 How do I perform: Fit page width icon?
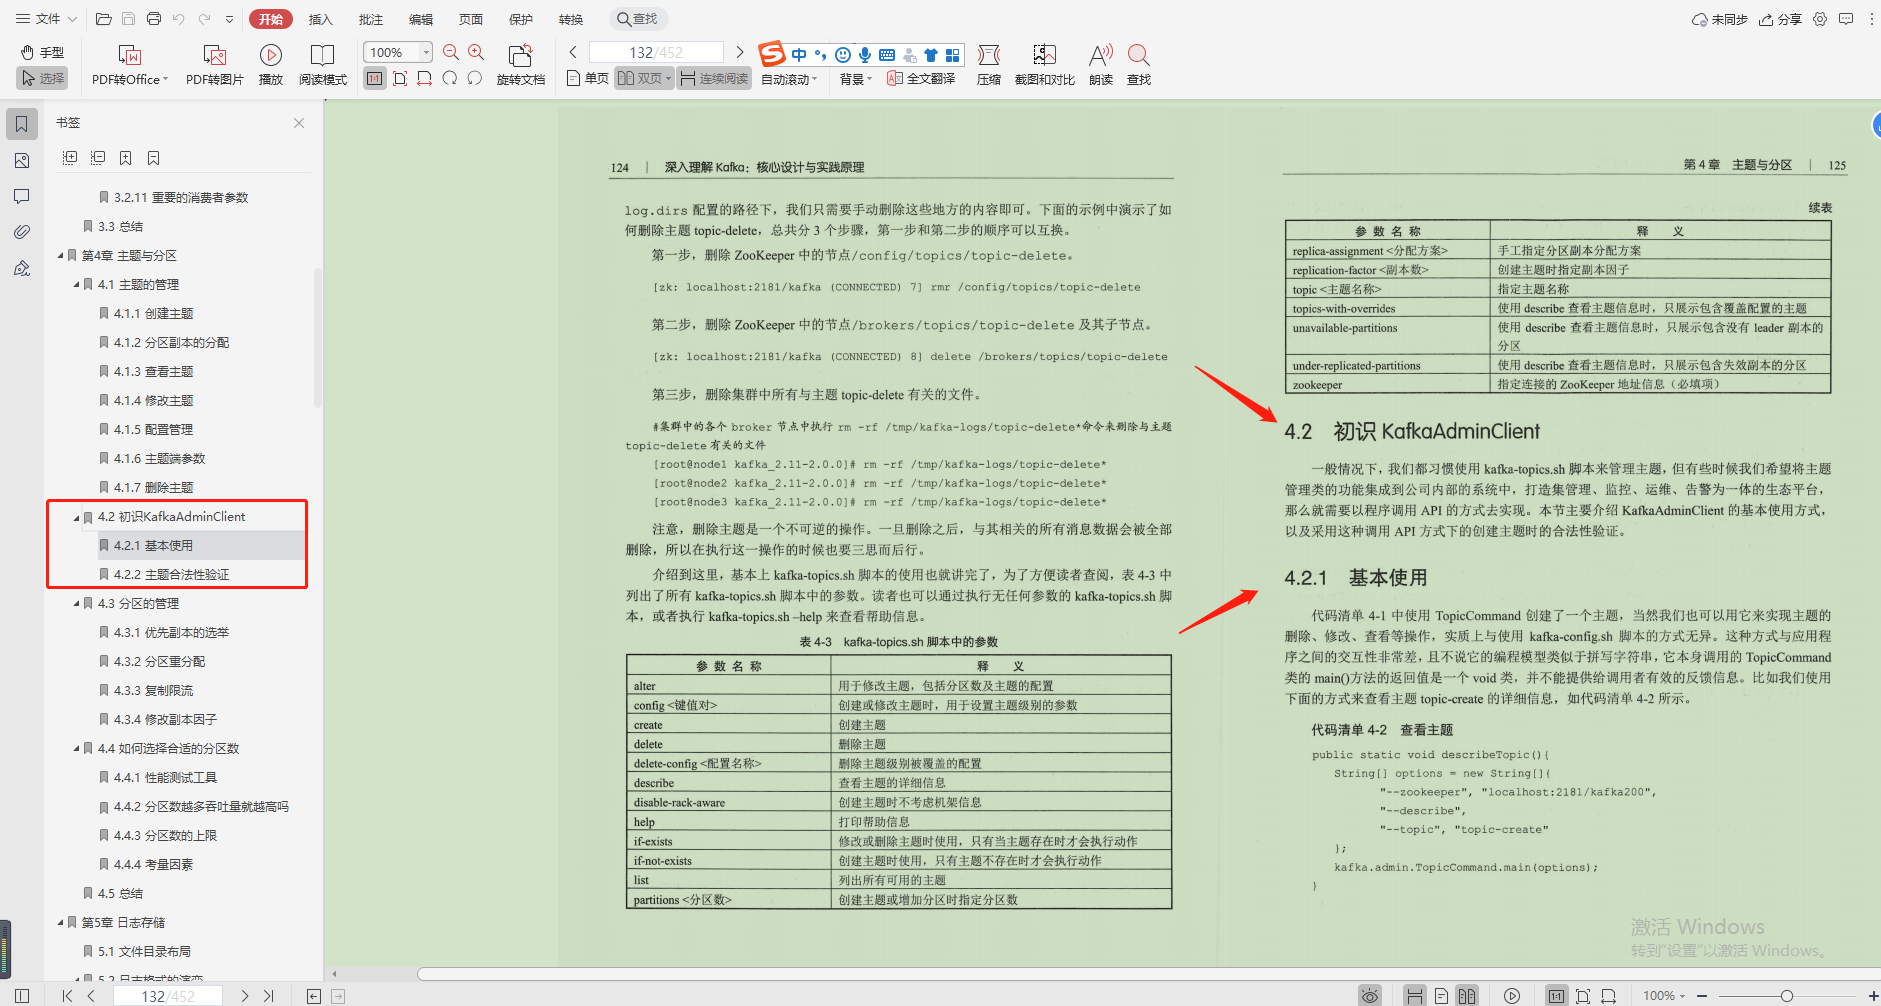pos(425,78)
